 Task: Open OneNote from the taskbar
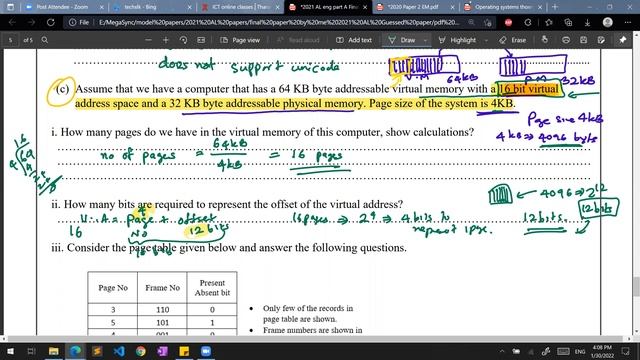[x=162, y=351]
